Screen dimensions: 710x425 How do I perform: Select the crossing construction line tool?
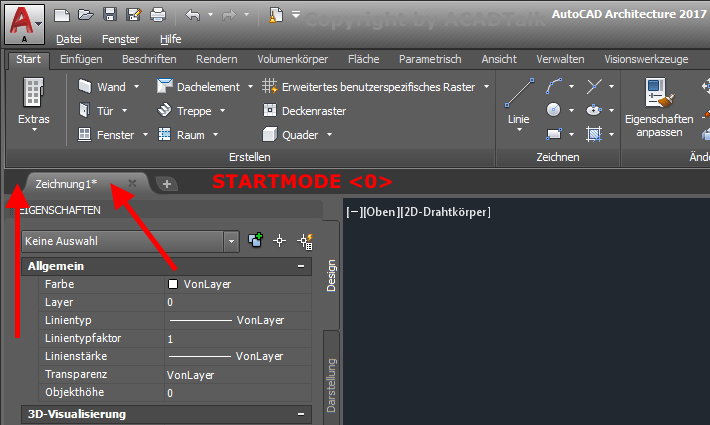(594, 86)
